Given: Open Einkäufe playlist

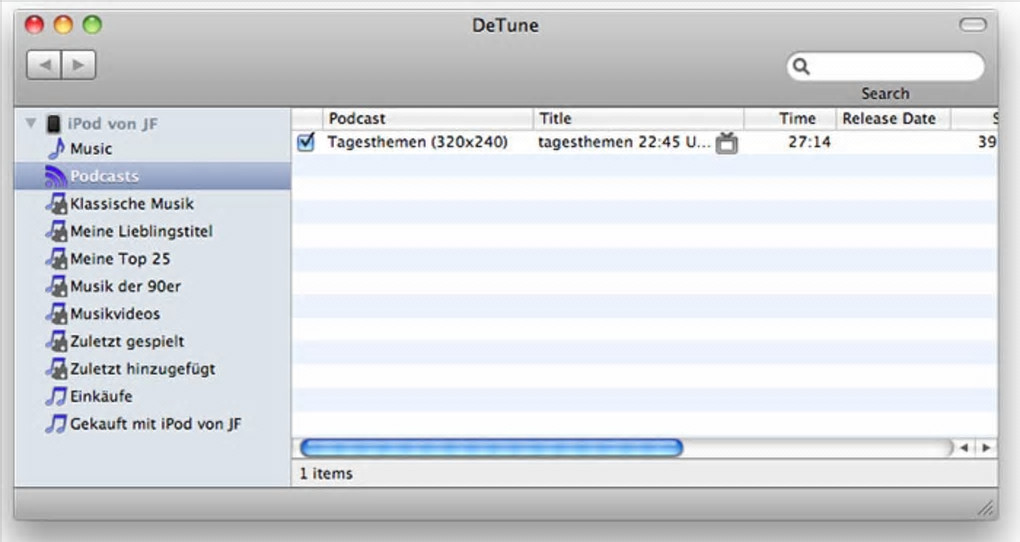Looking at the screenshot, I should tap(101, 396).
